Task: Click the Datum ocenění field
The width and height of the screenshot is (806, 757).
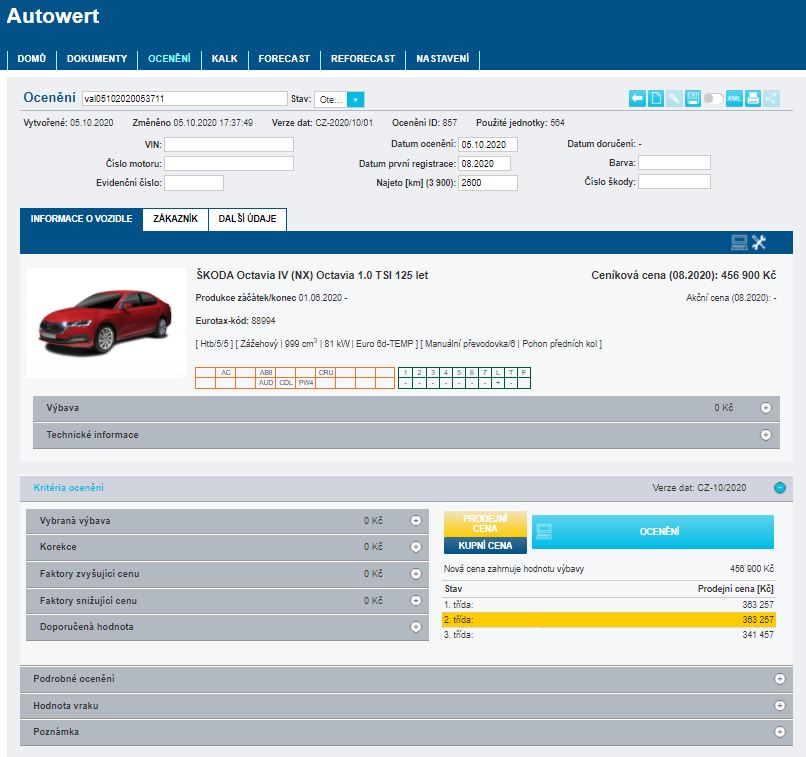Action: point(488,144)
